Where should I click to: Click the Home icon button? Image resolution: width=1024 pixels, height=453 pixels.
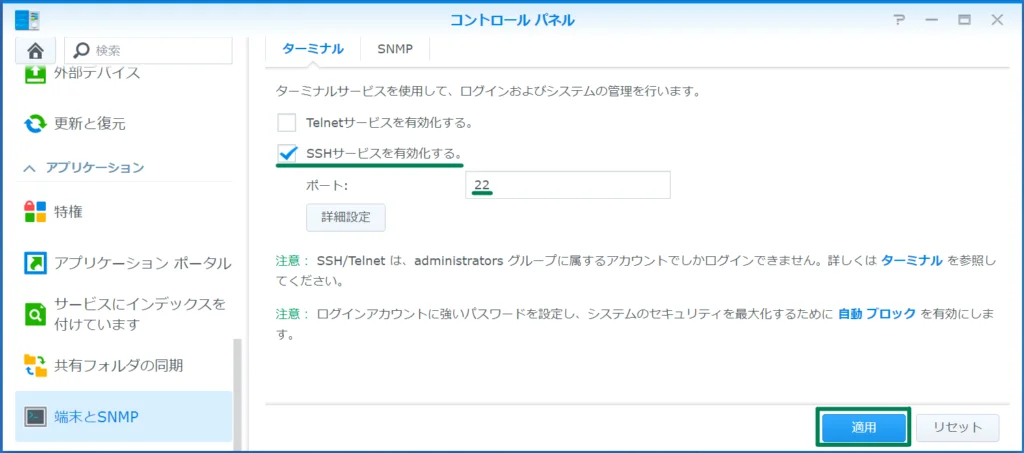35,50
